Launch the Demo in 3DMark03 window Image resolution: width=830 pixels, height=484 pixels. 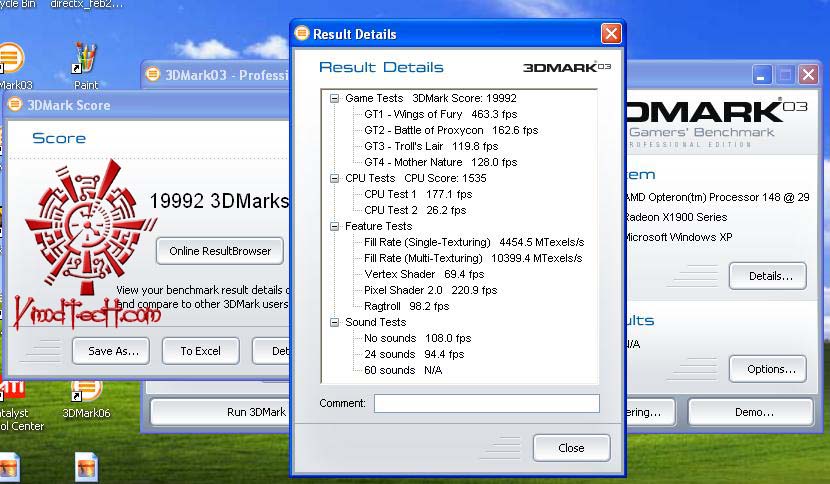click(x=751, y=412)
